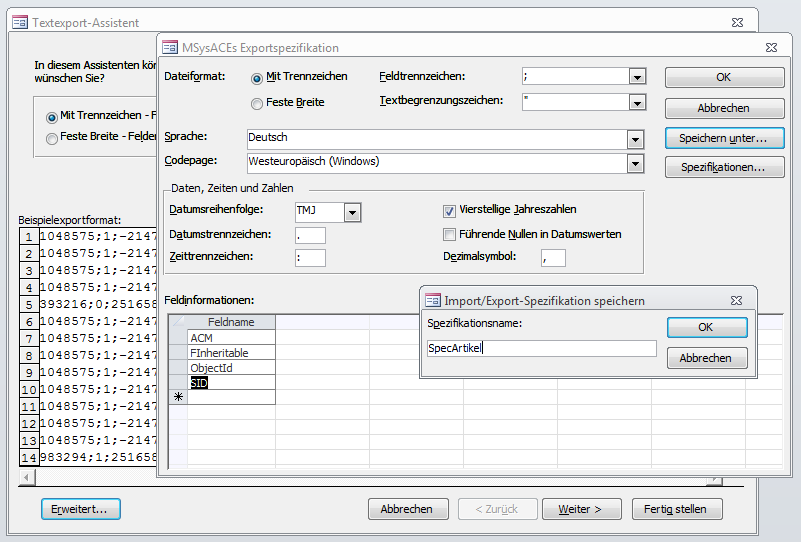This screenshot has height=542, width=801.
Task: Open the Datumsreihenfolge dropdown
Action: click(x=351, y=212)
